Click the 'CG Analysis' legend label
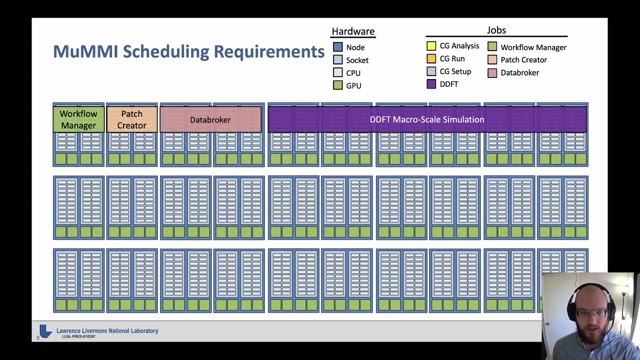 459,46
